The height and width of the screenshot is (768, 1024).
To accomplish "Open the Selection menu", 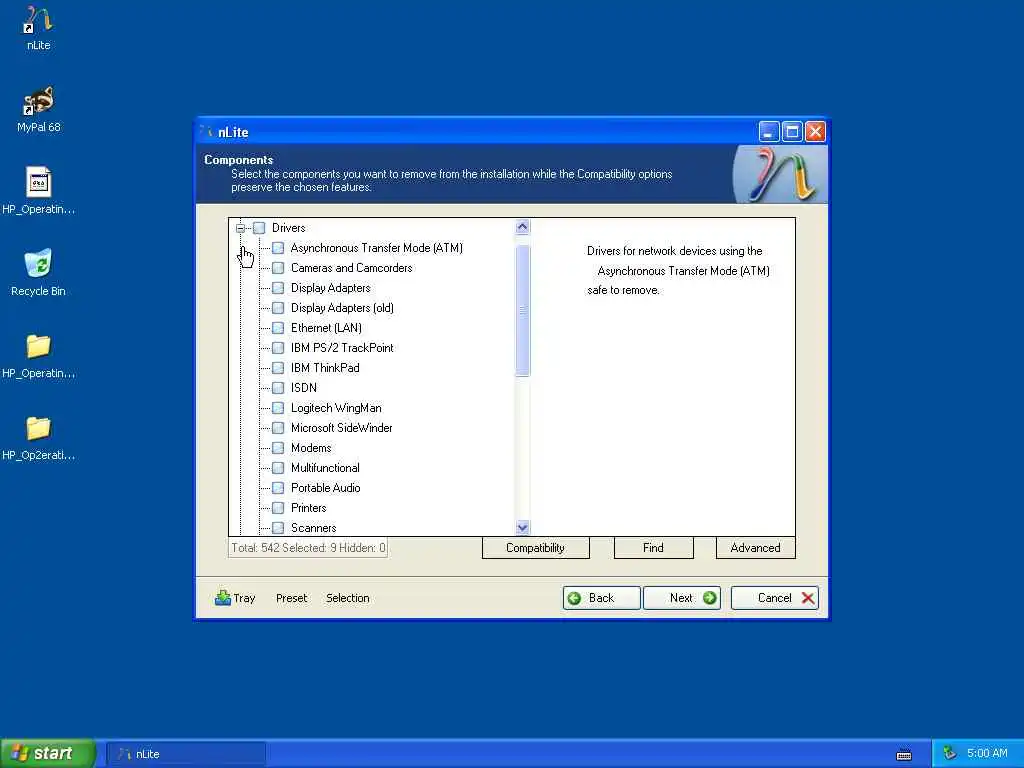I will tap(347, 598).
